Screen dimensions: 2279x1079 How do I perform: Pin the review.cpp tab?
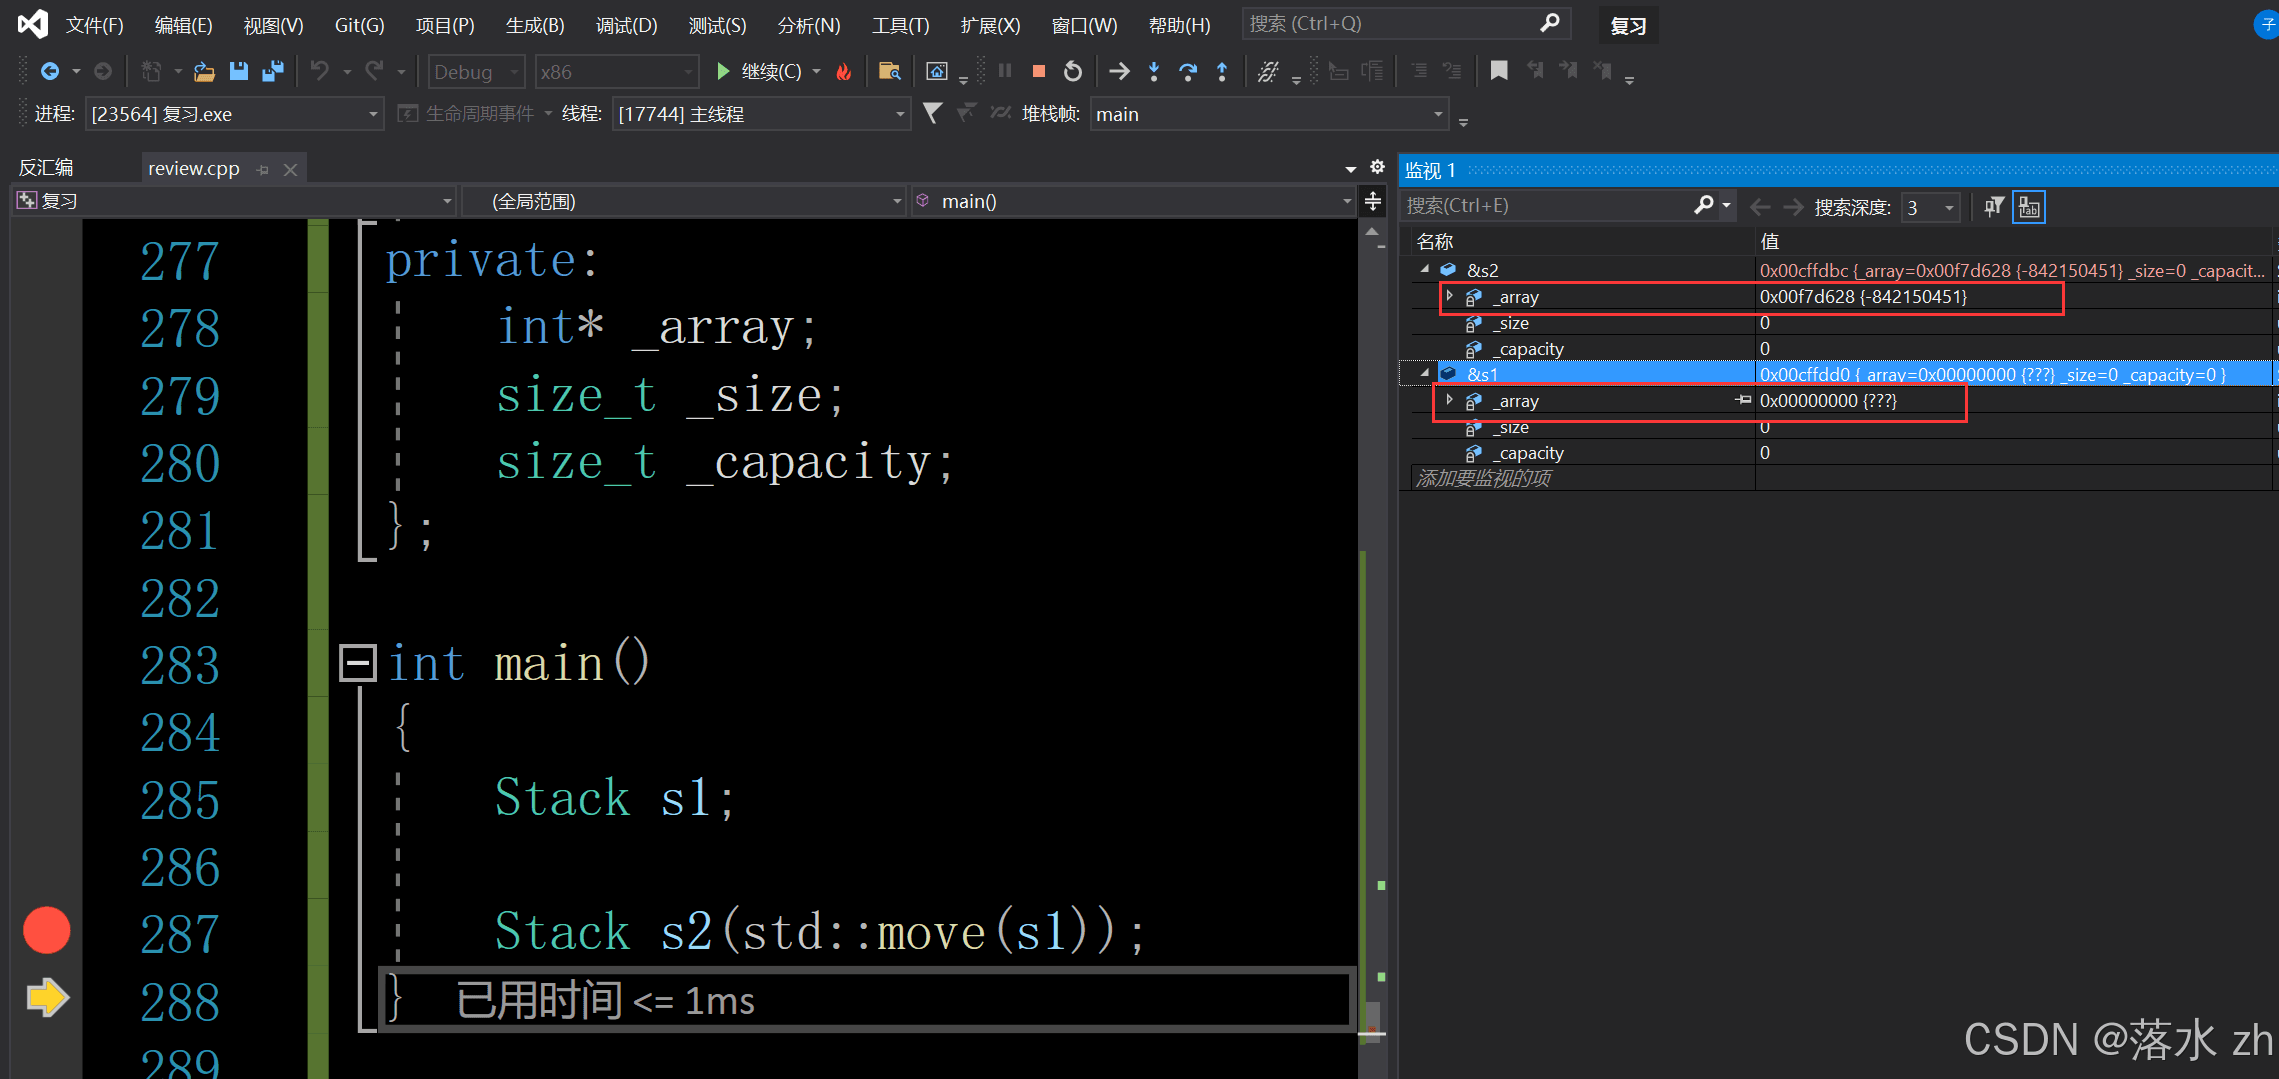click(x=263, y=169)
